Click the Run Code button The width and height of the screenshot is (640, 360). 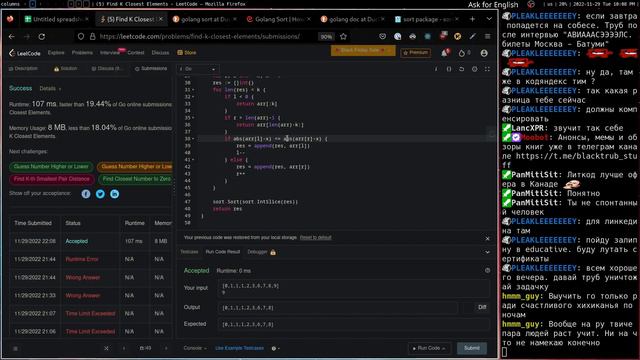pyautogui.click(x=429, y=348)
